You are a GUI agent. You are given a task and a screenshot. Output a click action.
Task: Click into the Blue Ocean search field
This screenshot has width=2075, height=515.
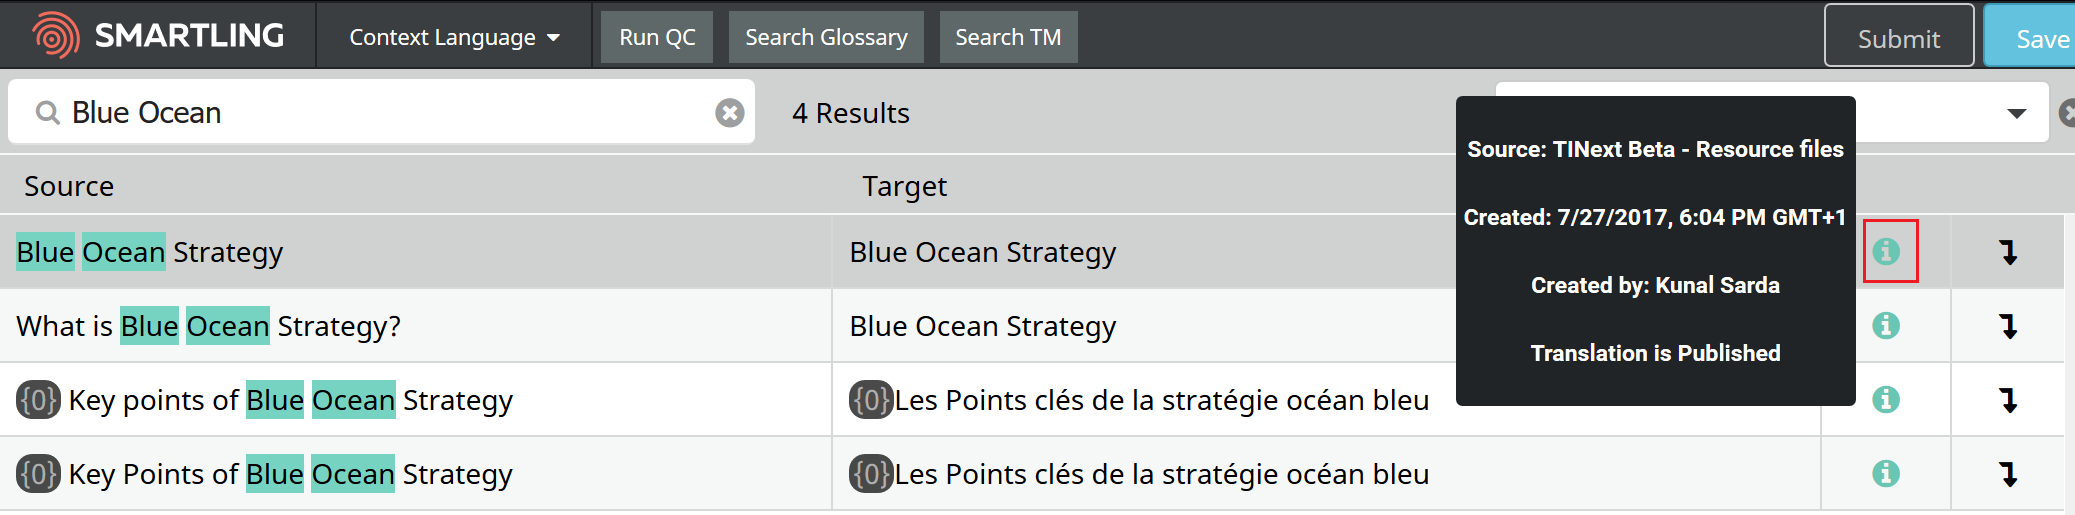click(381, 112)
